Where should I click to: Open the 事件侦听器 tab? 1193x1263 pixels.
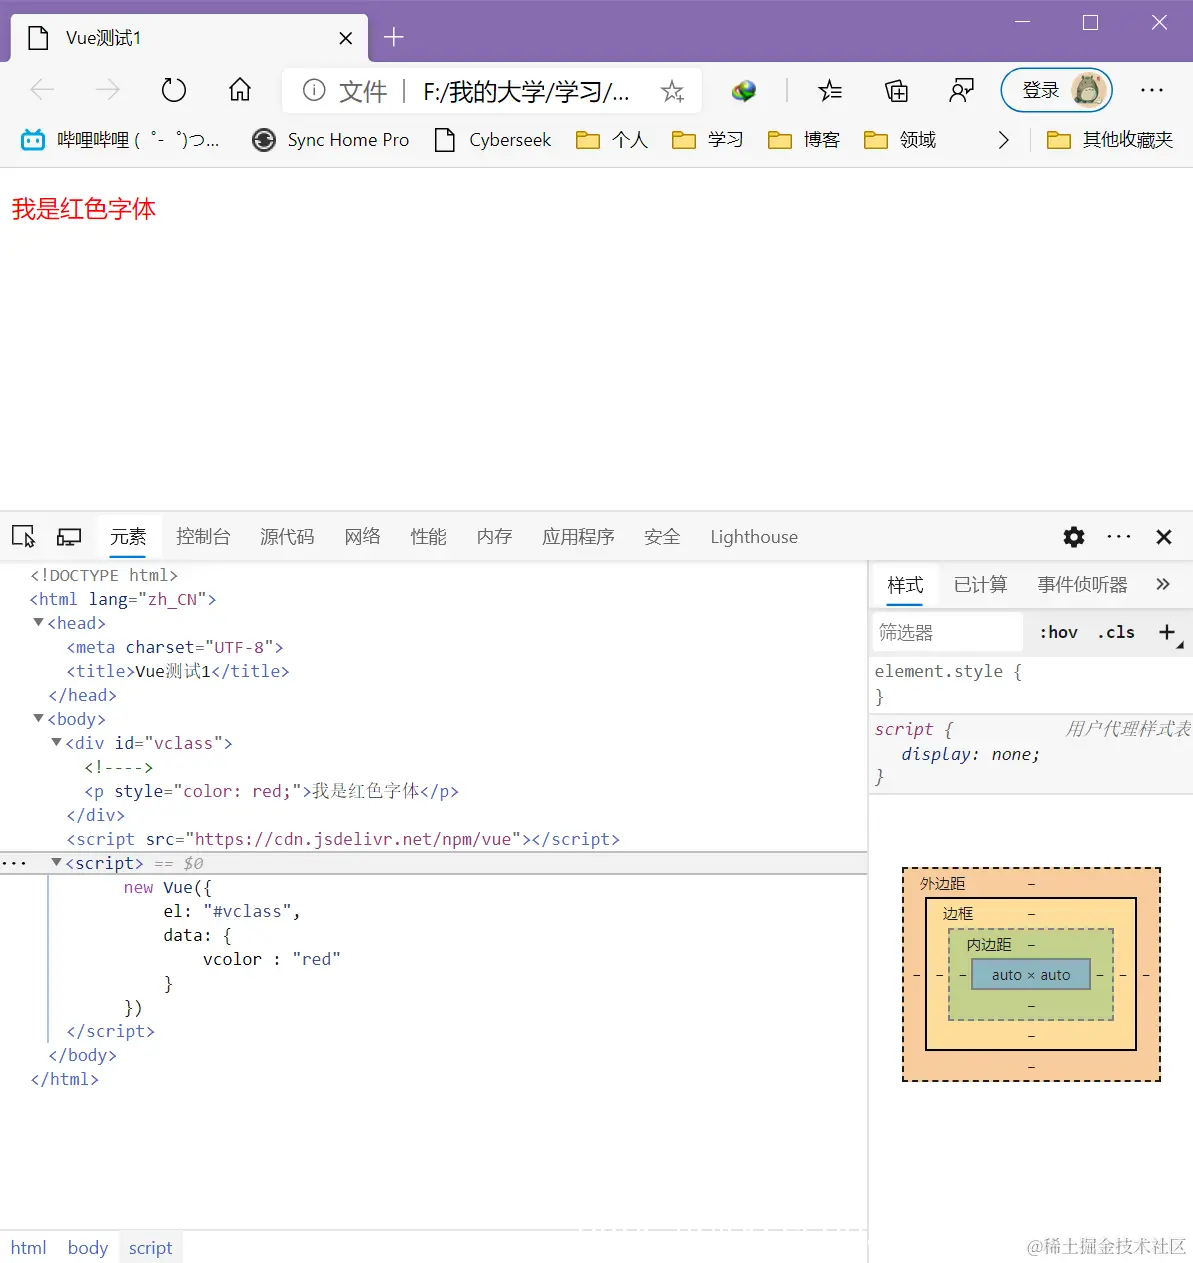[1082, 584]
